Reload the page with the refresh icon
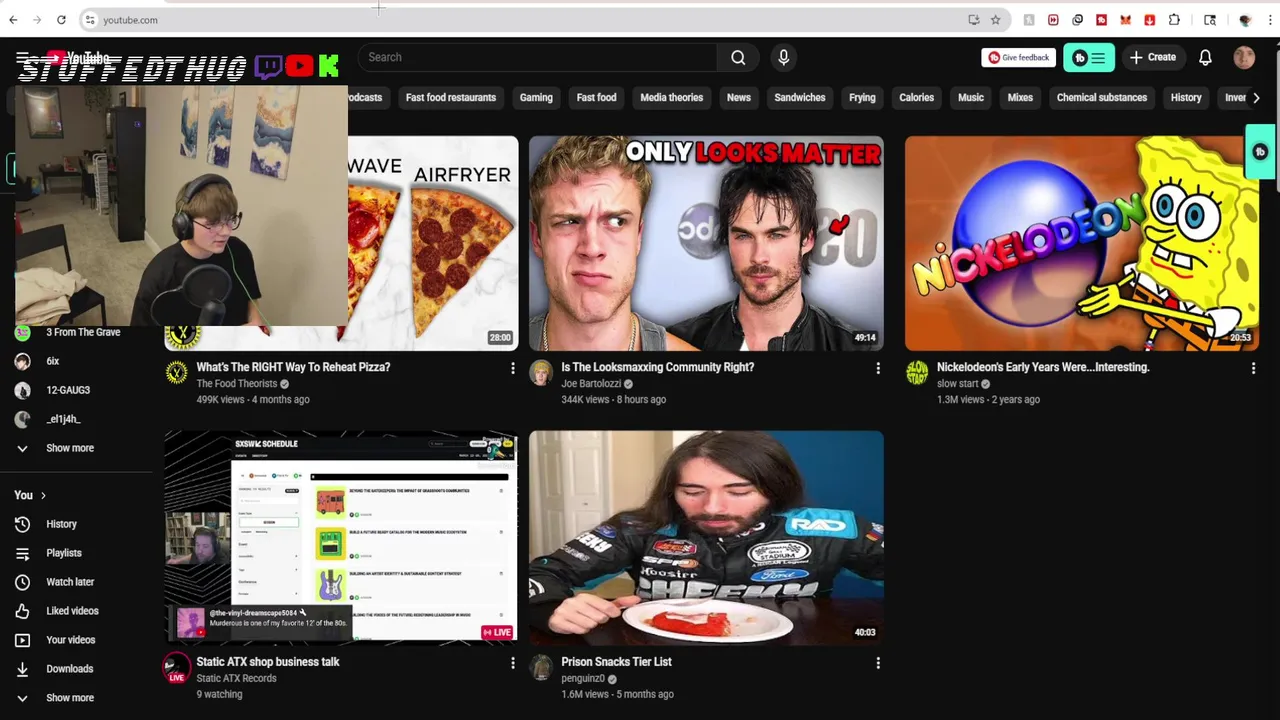The image size is (1280, 720). click(61, 20)
